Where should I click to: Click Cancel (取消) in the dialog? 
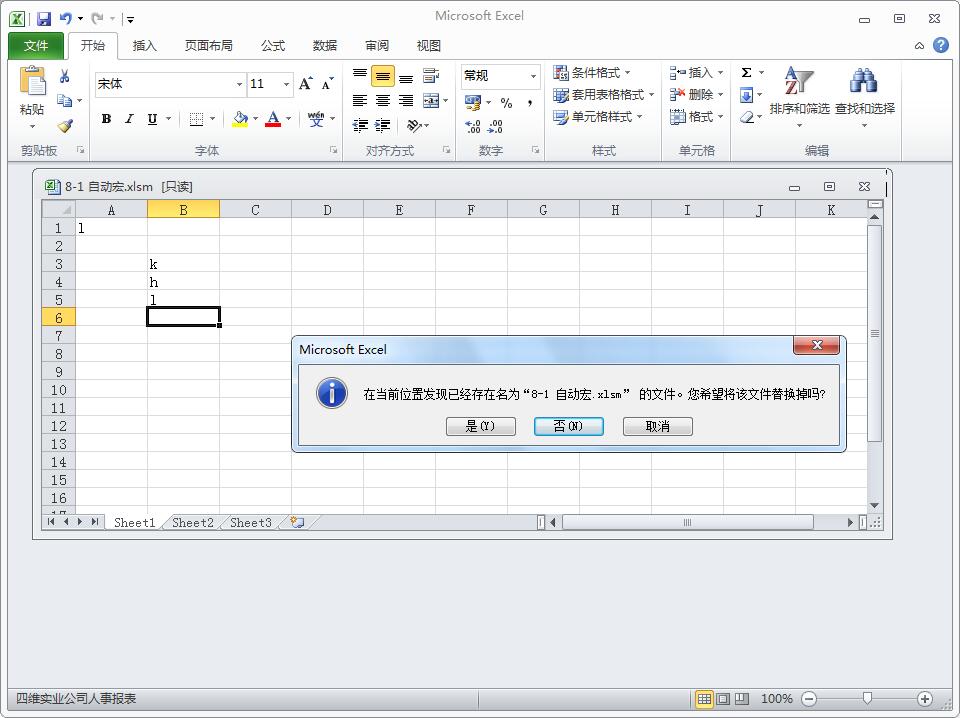(658, 426)
